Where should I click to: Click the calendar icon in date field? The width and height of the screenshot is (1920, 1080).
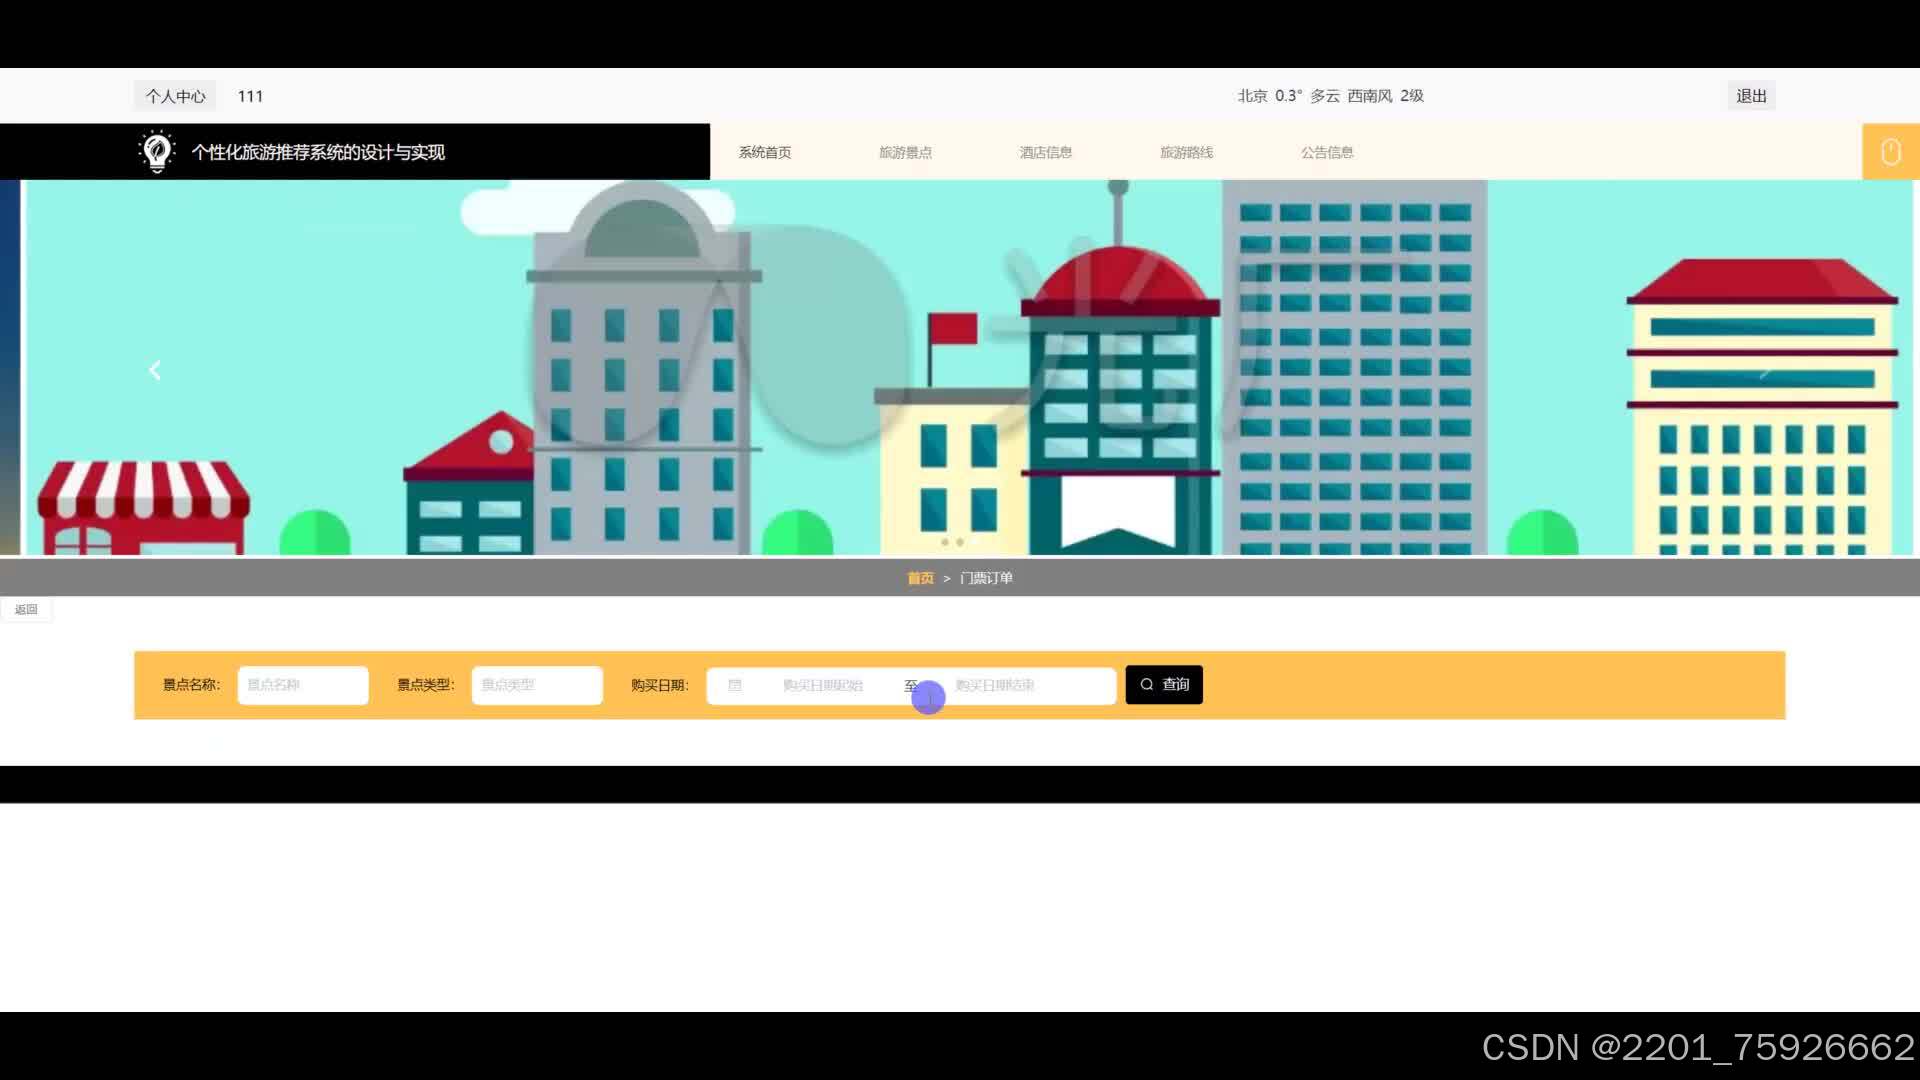[x=735, y=685]
